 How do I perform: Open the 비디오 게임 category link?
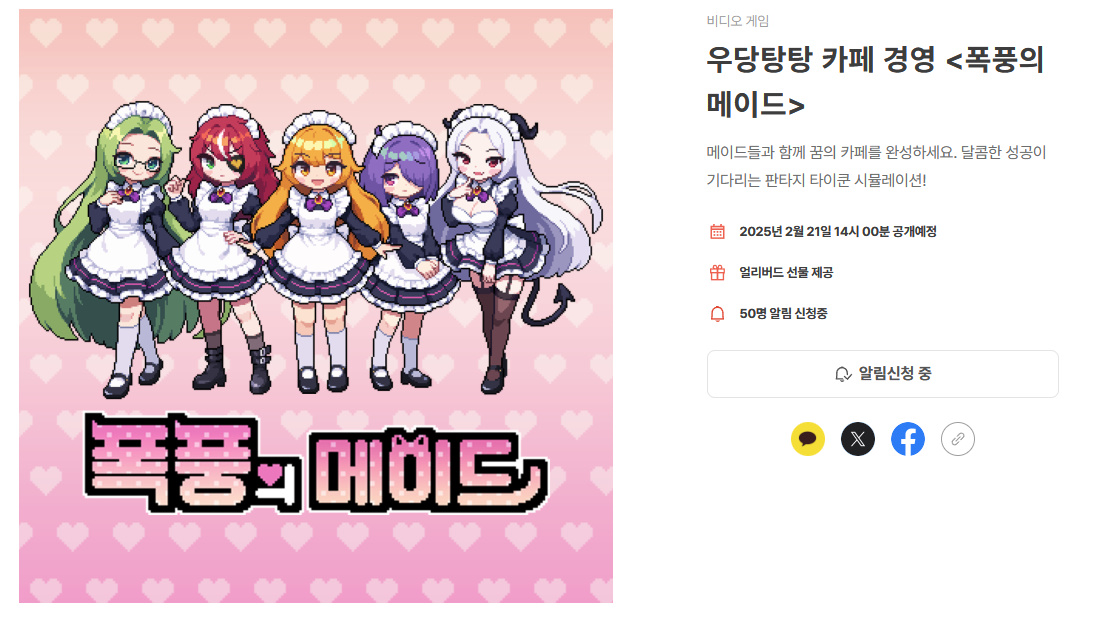[737, 21]
